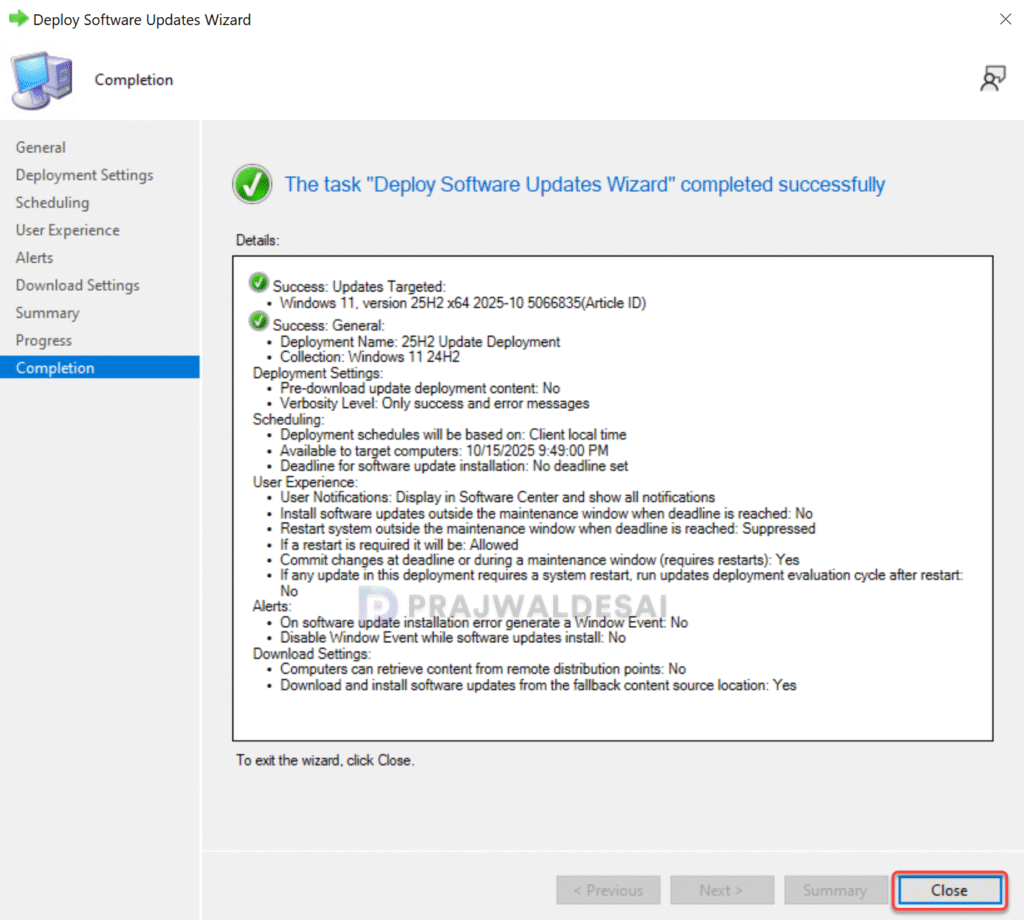The image size is (1024, 920).
Task: Select the highlighted Completion step
Action: click(100, 368)
